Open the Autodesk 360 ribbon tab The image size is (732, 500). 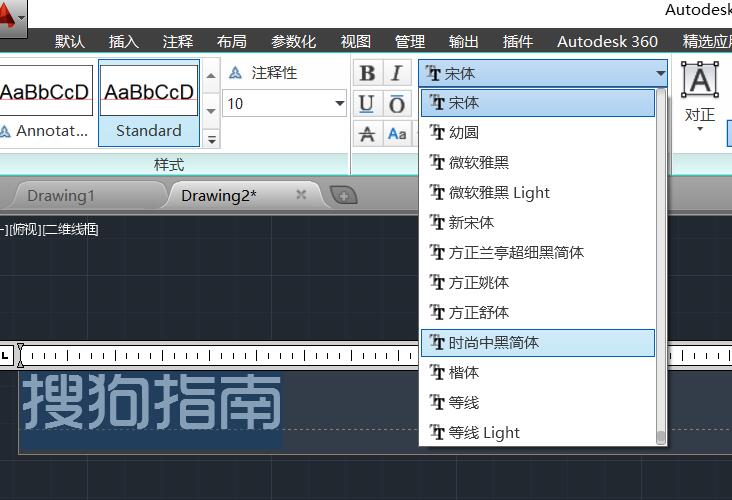pyautogui.click(x=607, y=42)
